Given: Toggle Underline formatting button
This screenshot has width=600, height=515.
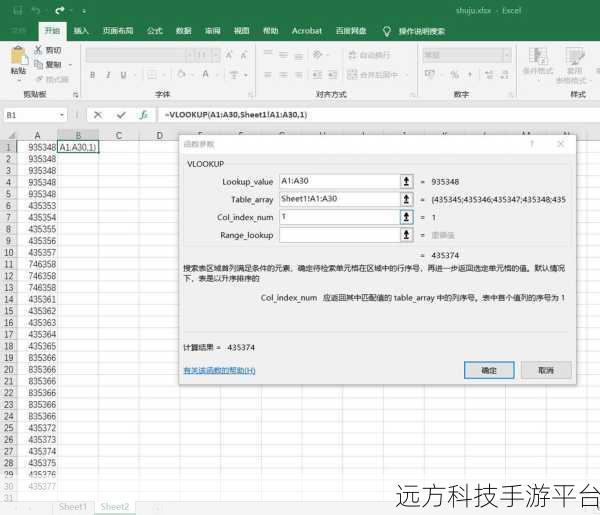Looking at the screenshot, I should point(123,75).
